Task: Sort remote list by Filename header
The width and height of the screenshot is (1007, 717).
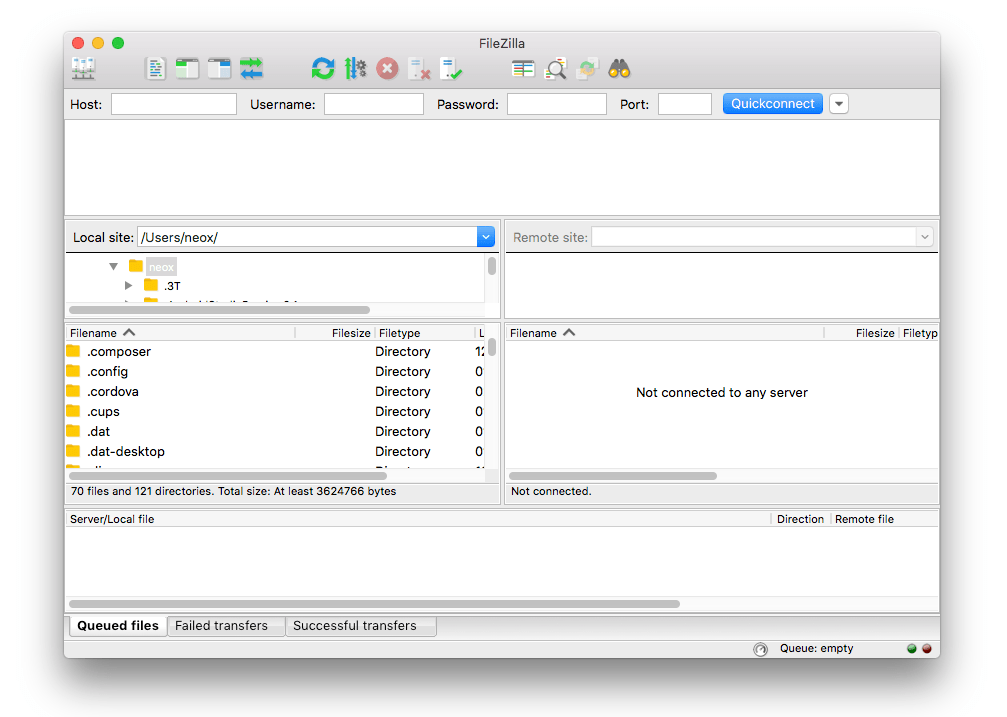Action: coord(665,333)
